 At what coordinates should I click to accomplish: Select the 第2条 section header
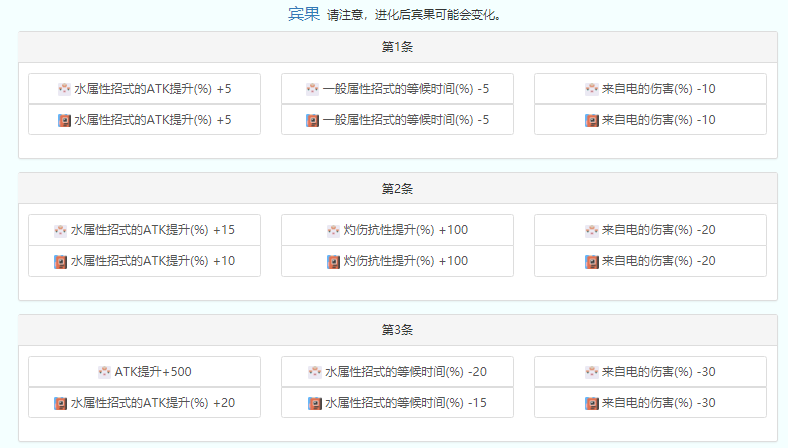click(x=397, y=188)
